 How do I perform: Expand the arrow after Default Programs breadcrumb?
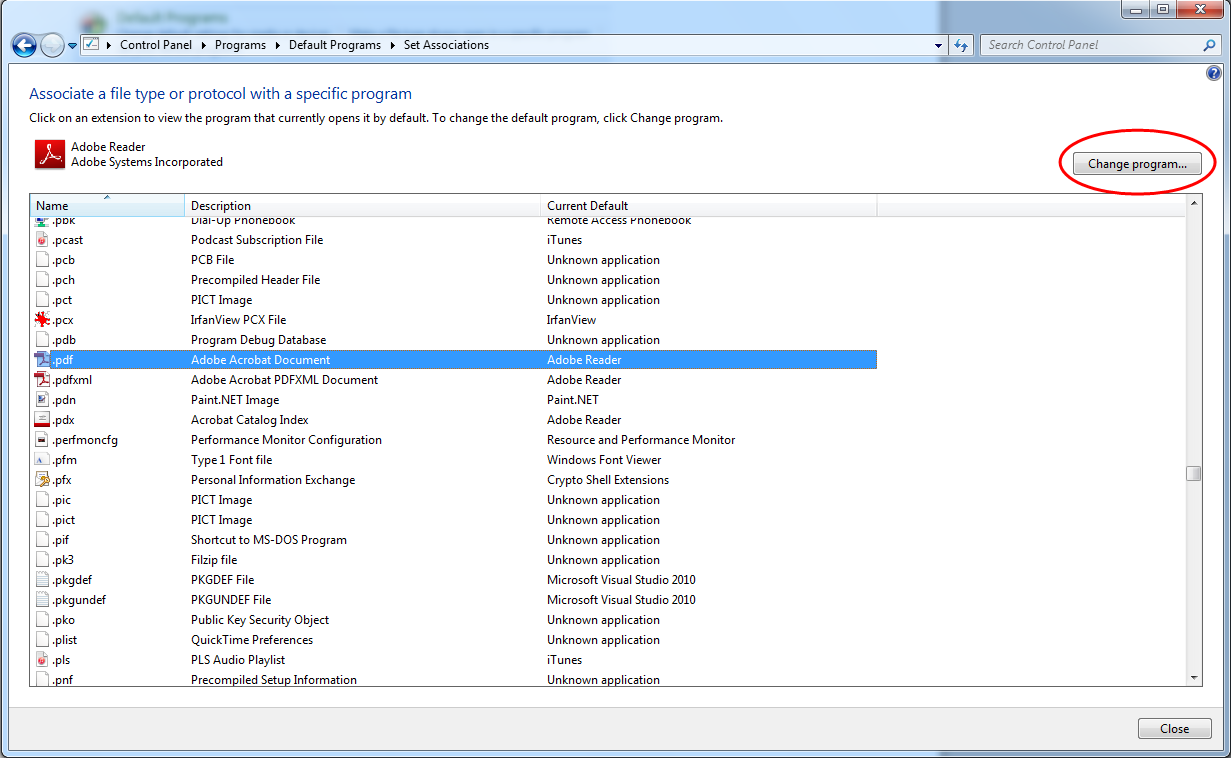(392, 45)
